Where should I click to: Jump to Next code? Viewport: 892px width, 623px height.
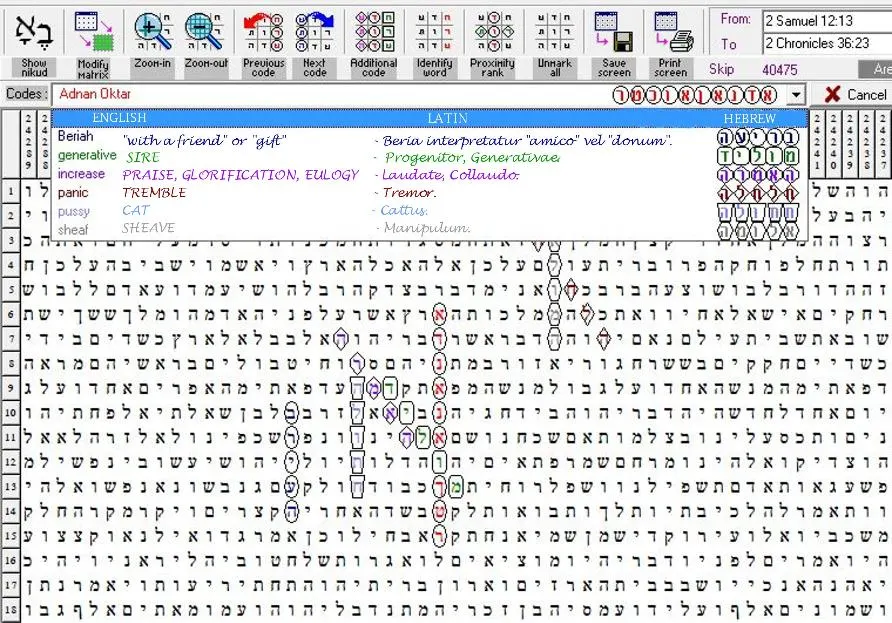click(x=315, y=32)
